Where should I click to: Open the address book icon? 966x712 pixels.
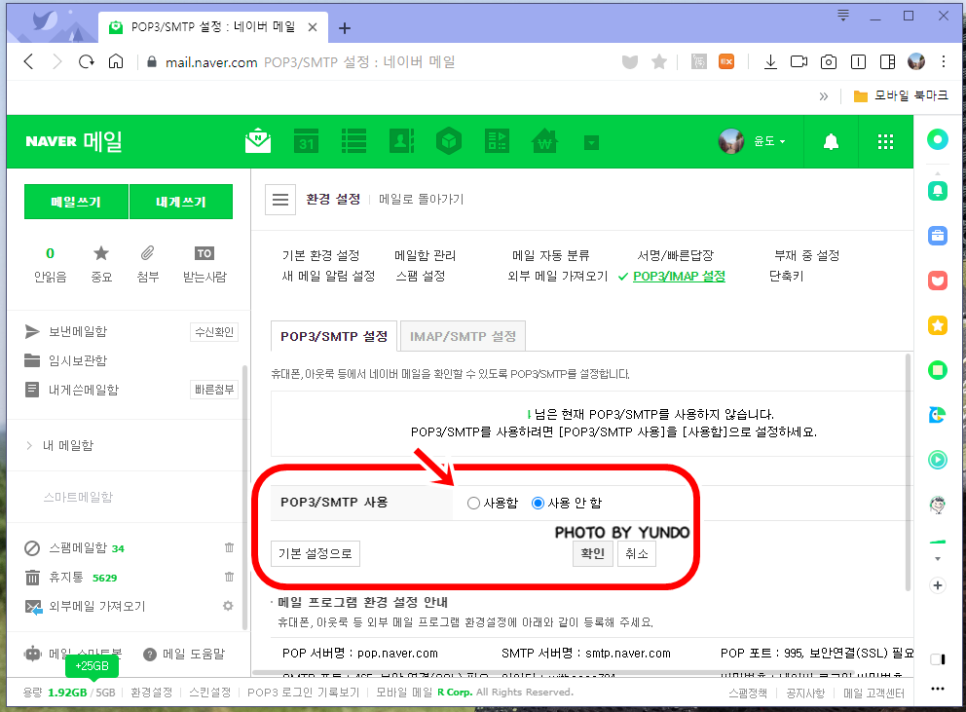402,141
